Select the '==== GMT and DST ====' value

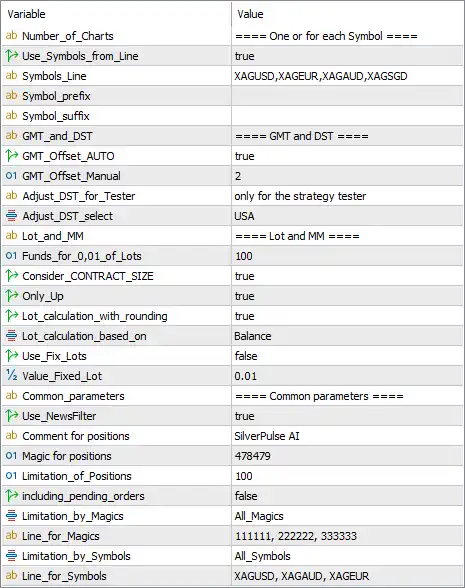302,136
